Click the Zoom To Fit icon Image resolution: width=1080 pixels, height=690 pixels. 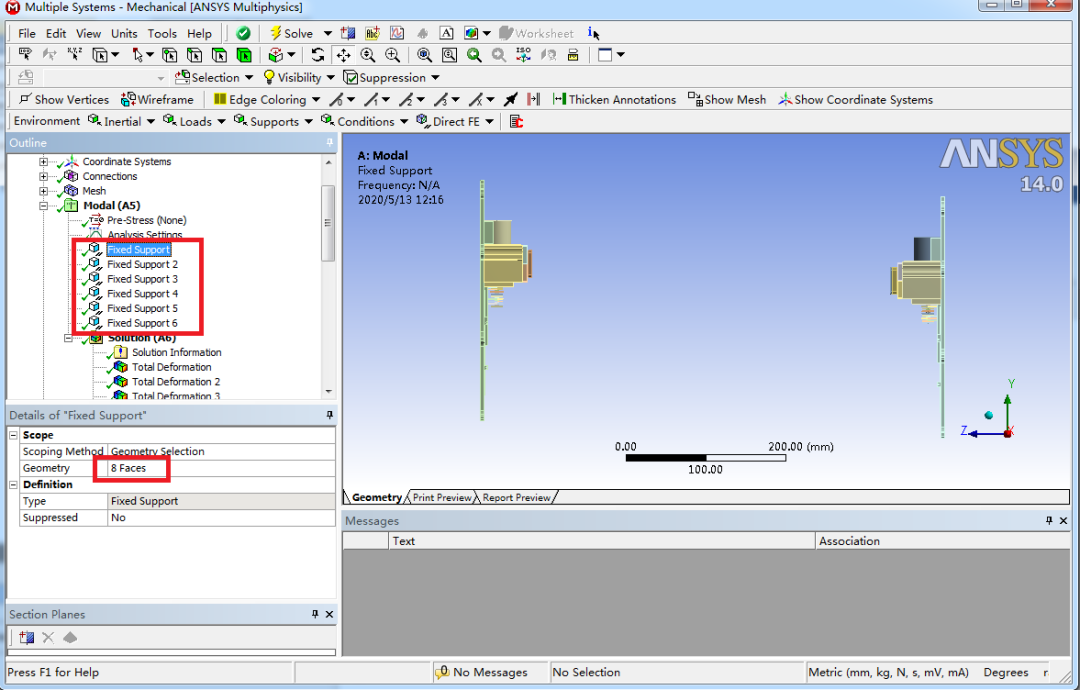[424, 55]
